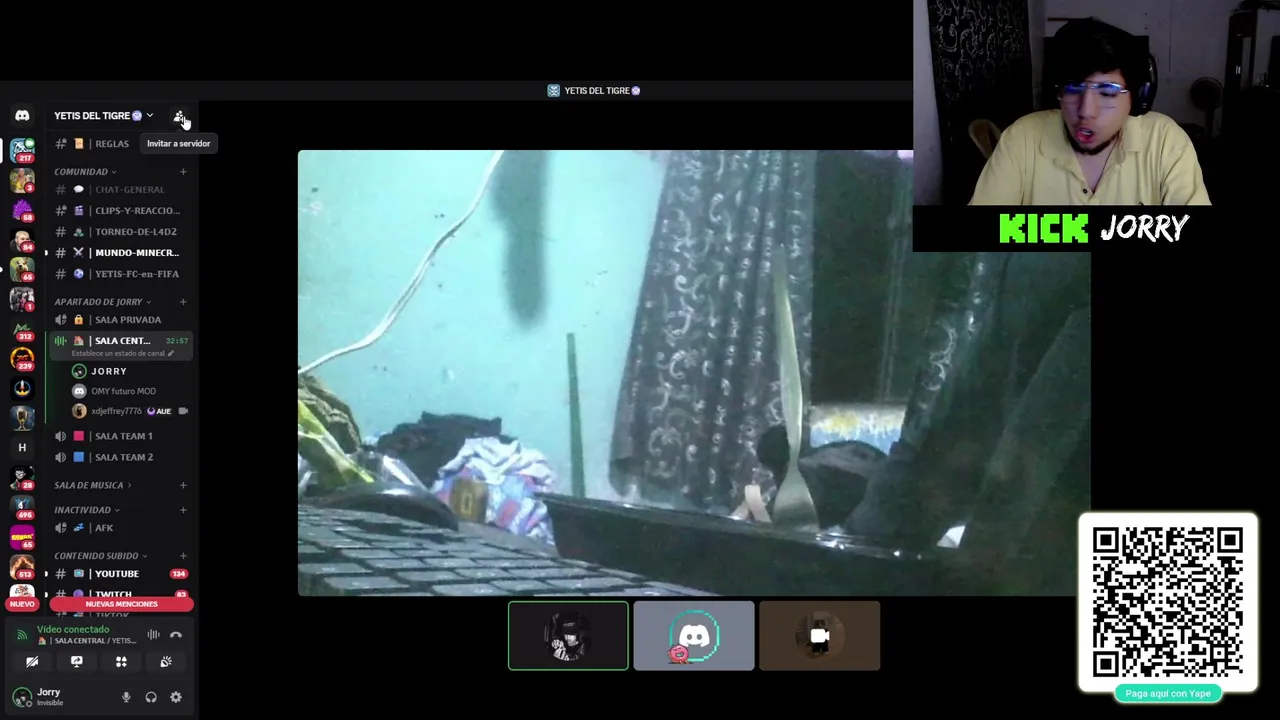Join SALA TEAM 1 voice channel
The image size is (1280, 720).
(120, 436)
